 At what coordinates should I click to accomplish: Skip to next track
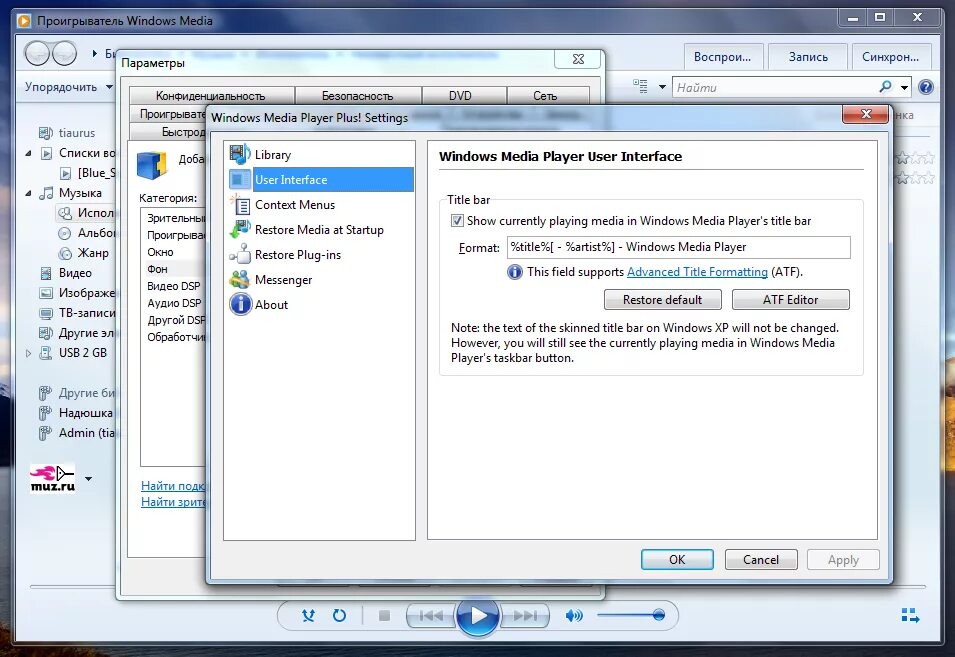pyautogui.click(x=525, y=616)
